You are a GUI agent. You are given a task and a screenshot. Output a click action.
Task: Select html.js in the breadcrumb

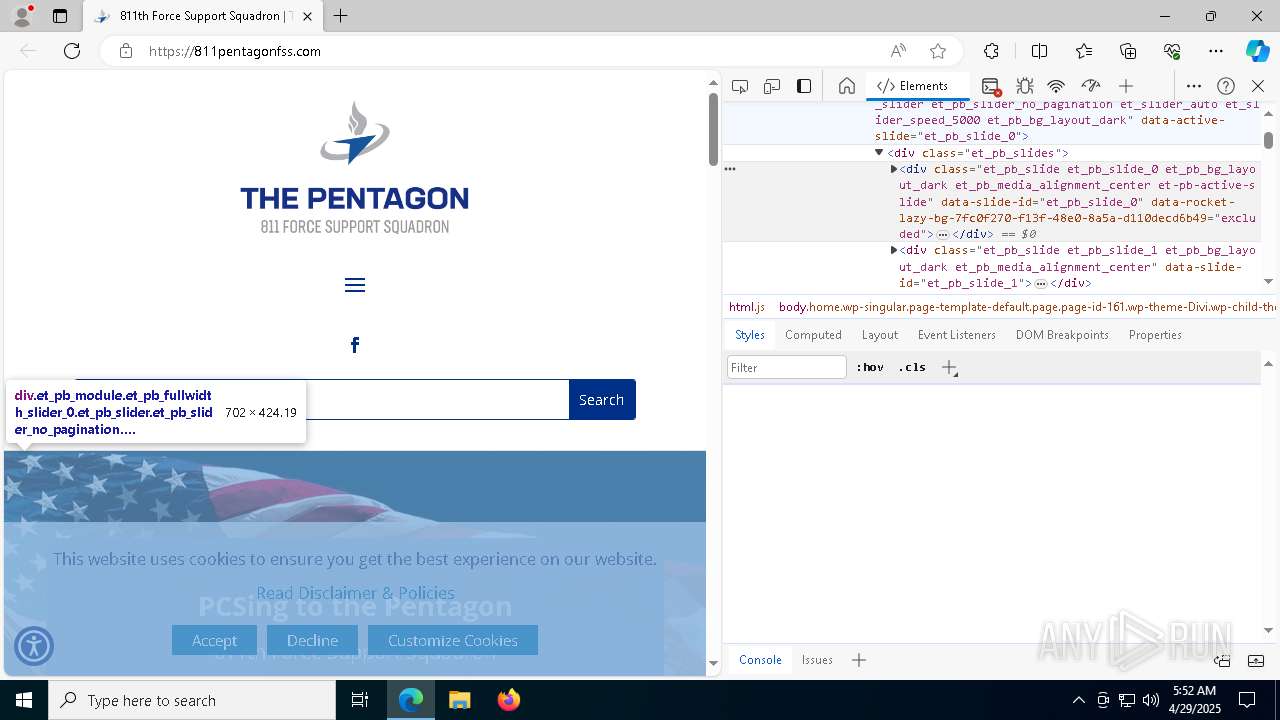click(x=747, y=307)
